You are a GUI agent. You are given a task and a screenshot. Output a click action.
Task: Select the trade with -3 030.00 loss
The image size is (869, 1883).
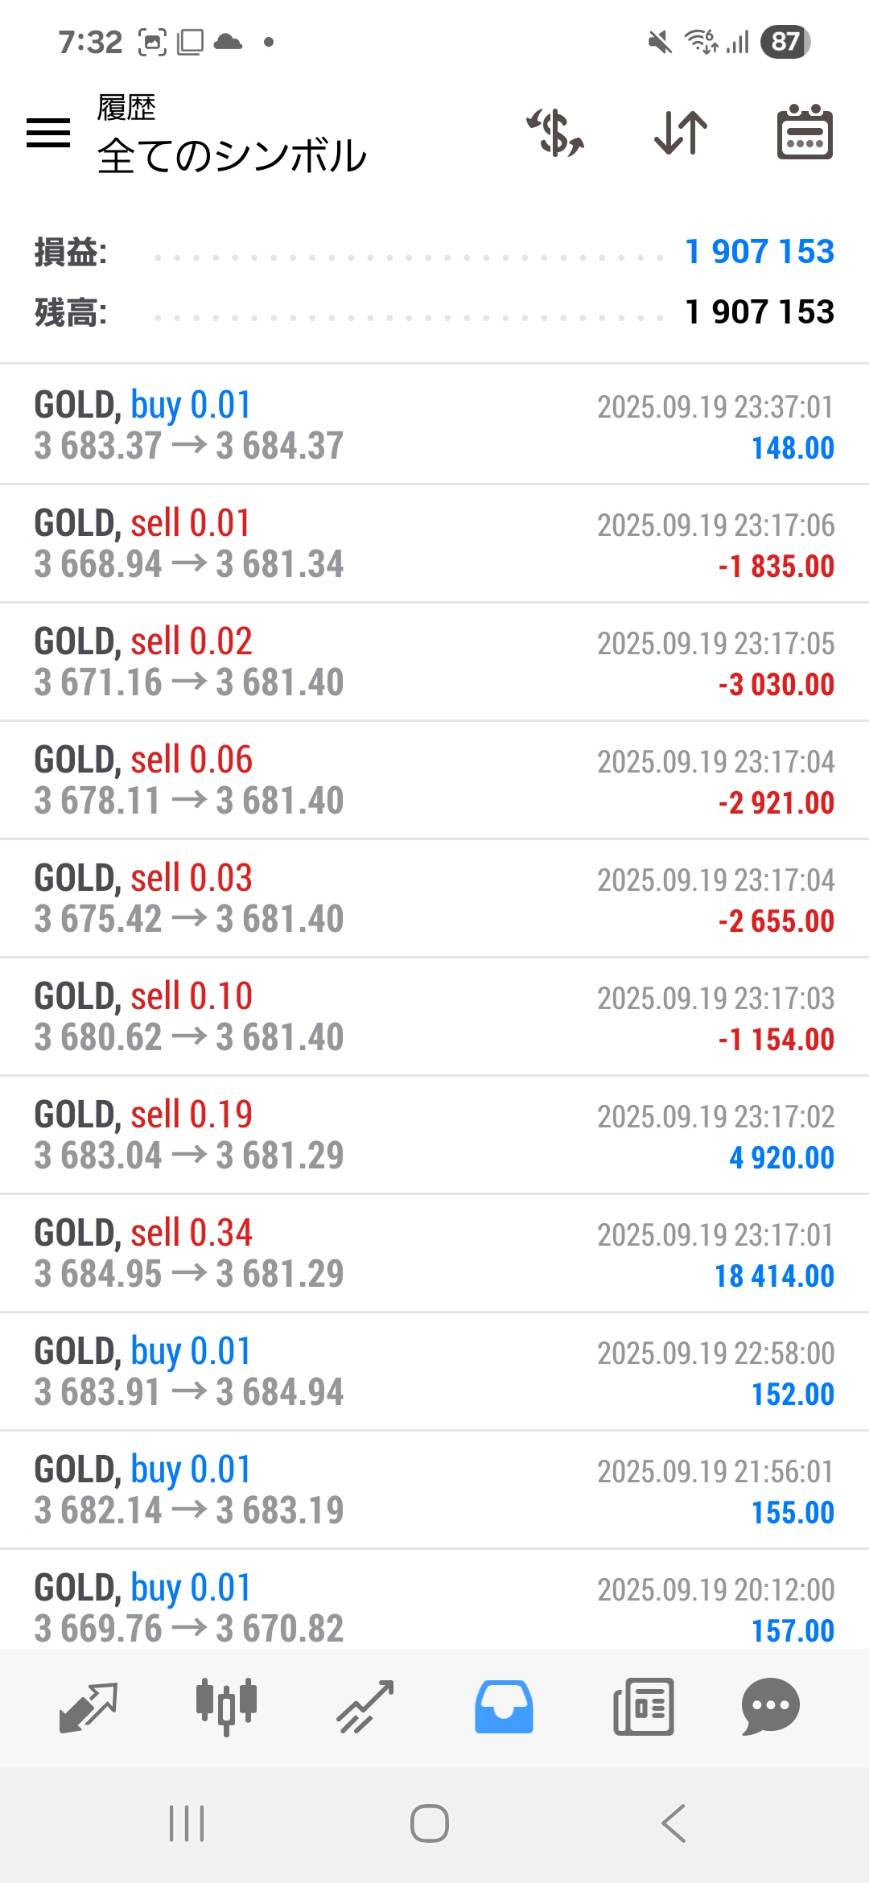click(434, 662)
